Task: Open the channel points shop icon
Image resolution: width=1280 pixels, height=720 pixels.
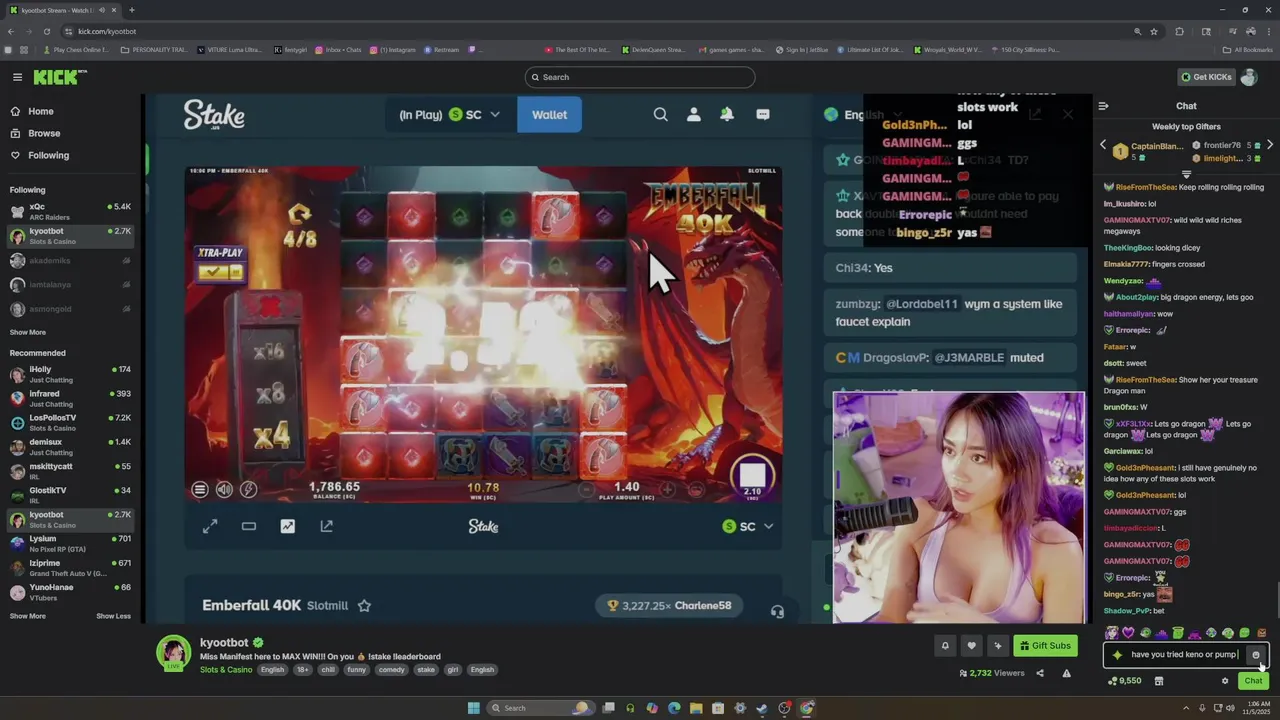Action: click(x=1159, y=681)
